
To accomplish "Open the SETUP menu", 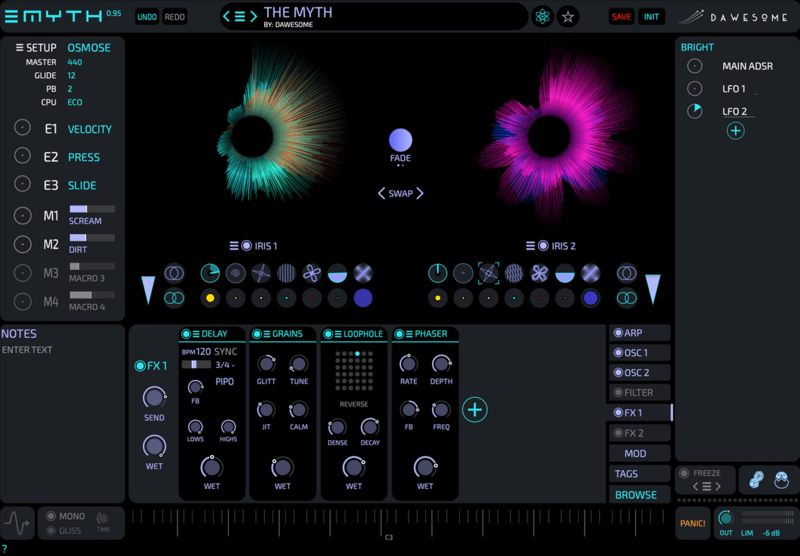I will (x=19, y=48).
